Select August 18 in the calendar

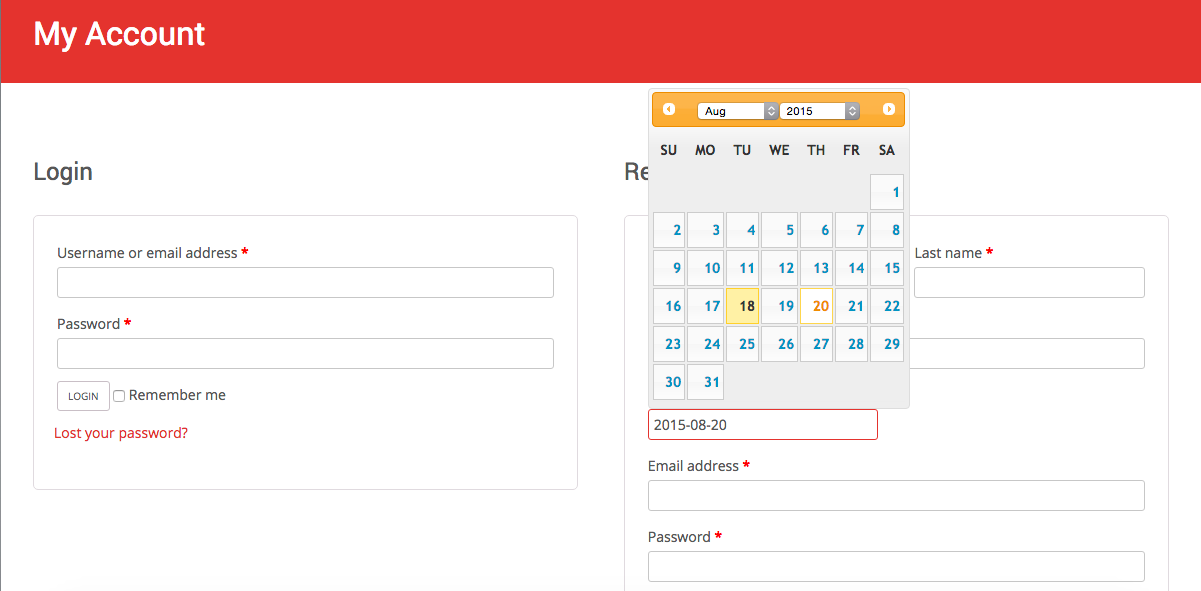[x=742, y=306]
